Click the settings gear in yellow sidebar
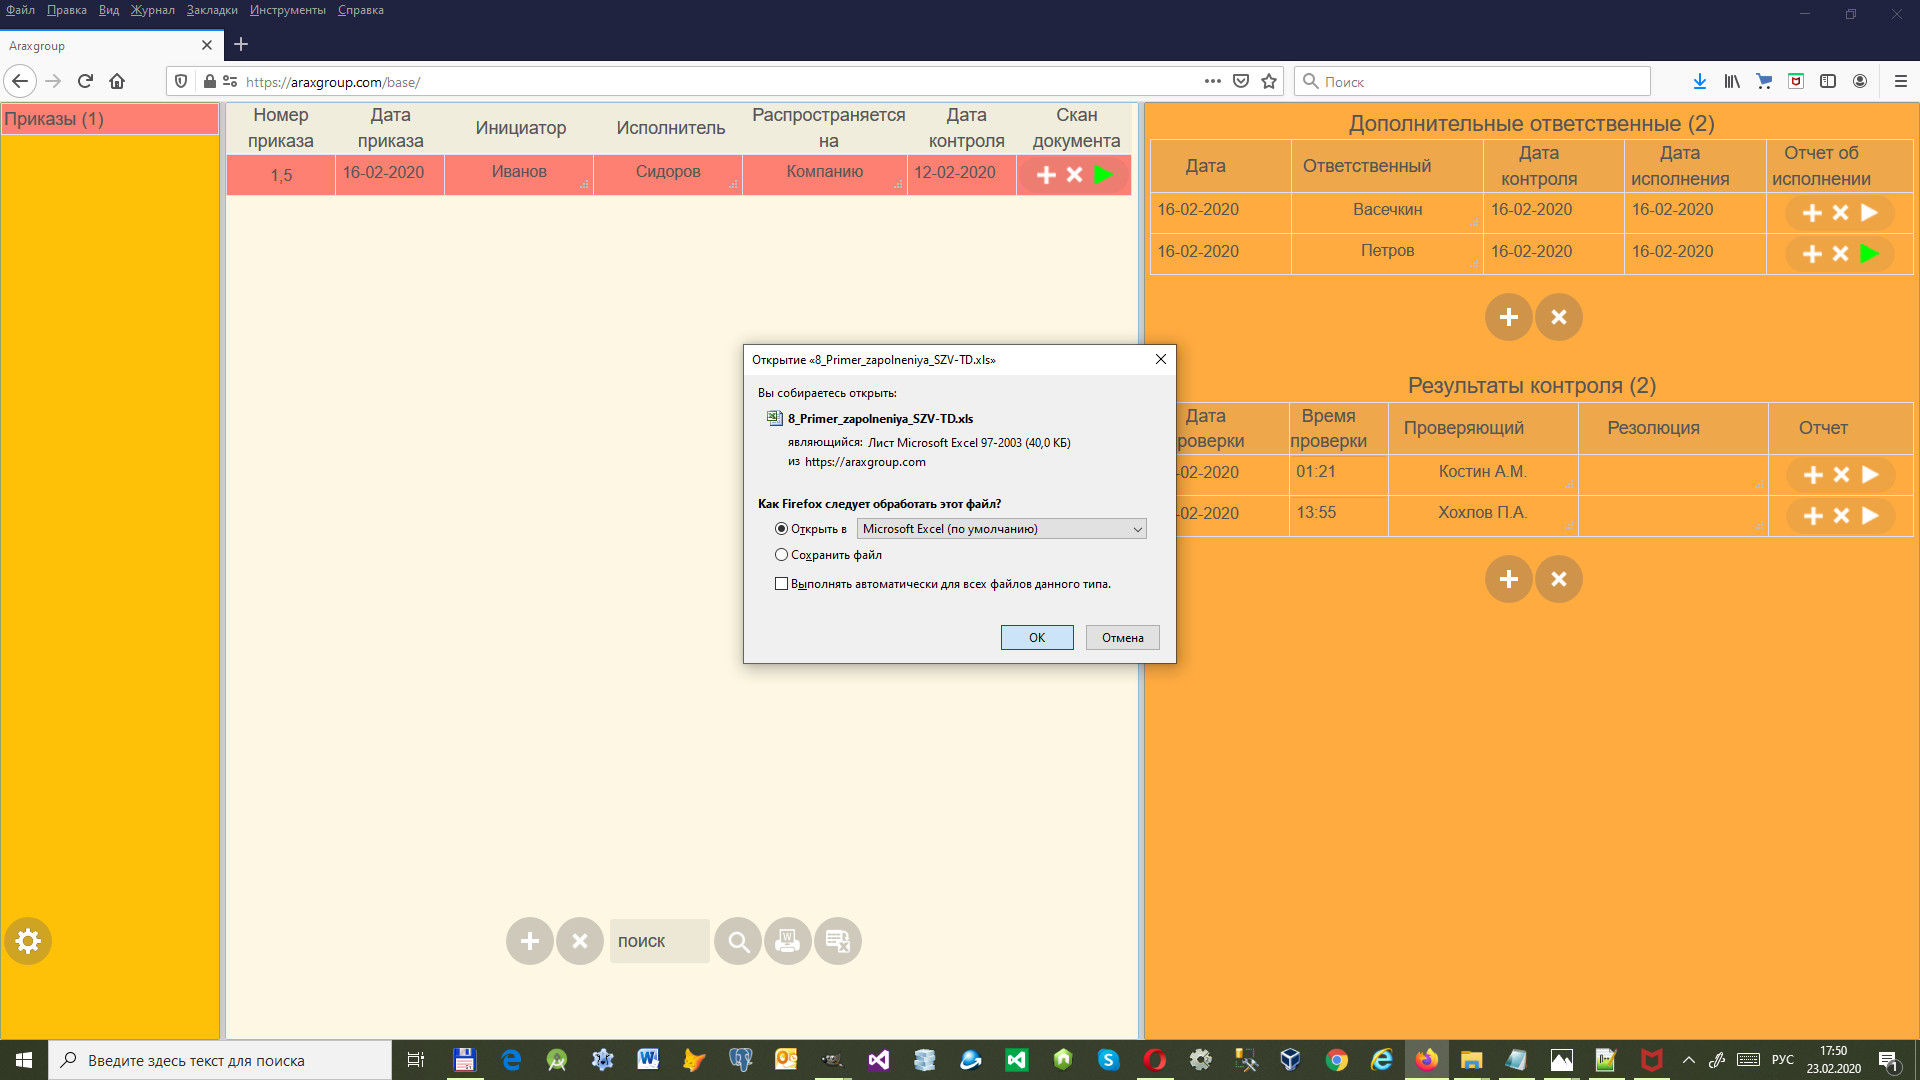 tap(28, 941)
